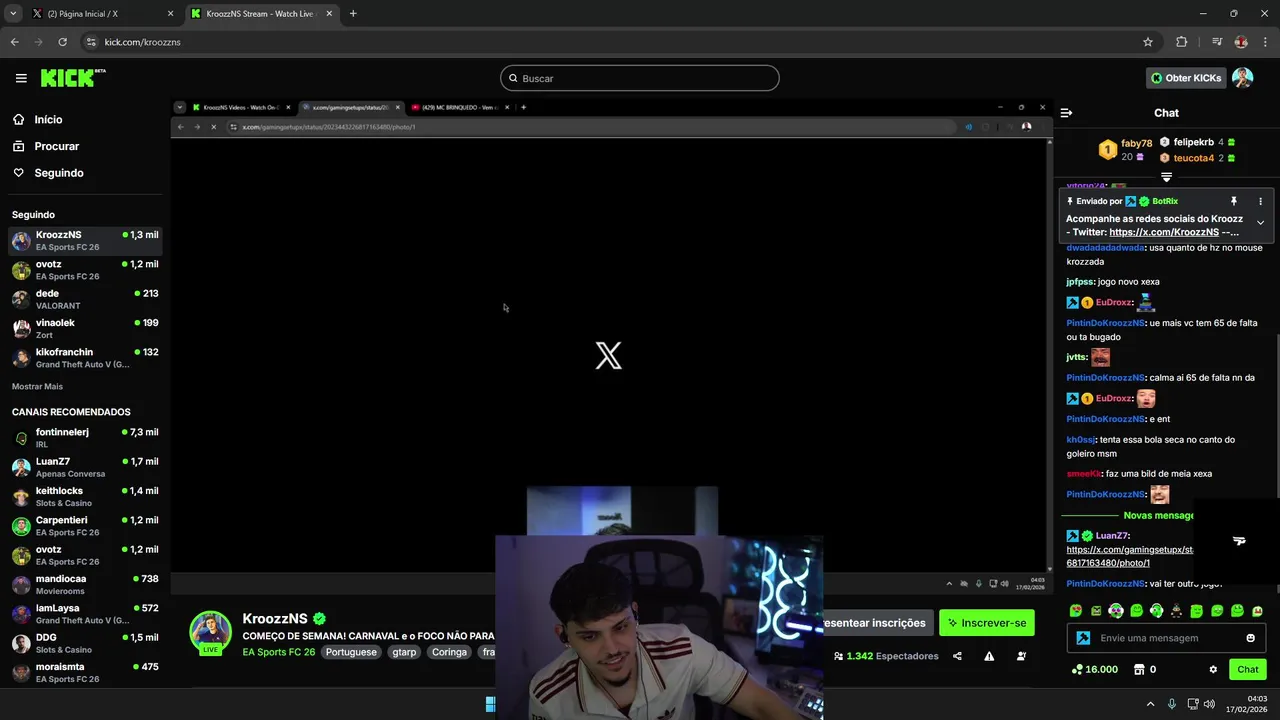Open a new Chrome tab
Screen dimensions: 1280x720
click(353, 14)
